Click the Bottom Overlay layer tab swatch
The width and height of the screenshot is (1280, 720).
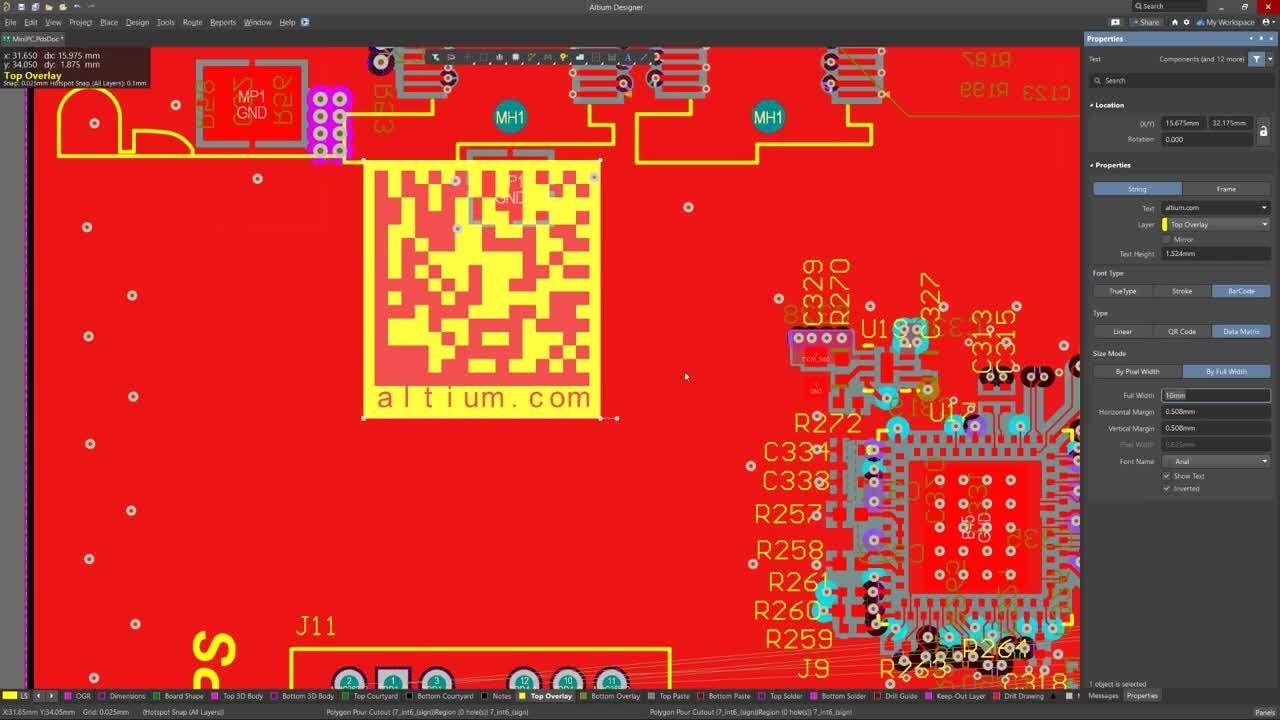pyautogui.click(x=584, y=696)
